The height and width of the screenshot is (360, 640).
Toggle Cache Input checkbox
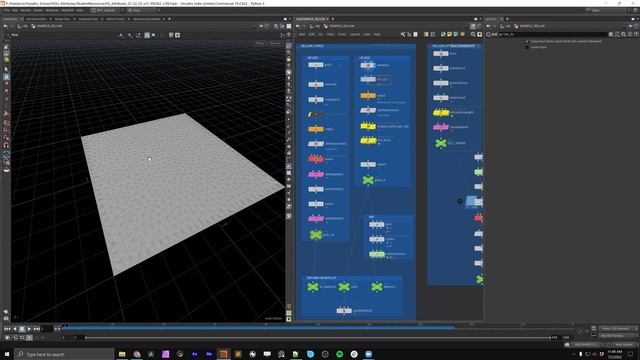[527, 47]
